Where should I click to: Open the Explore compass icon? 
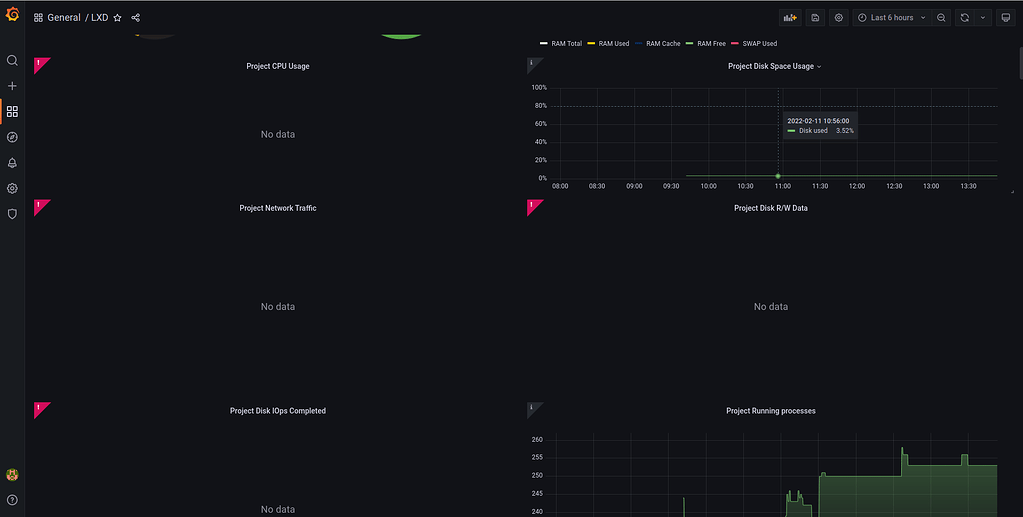[x=12, y=137]
